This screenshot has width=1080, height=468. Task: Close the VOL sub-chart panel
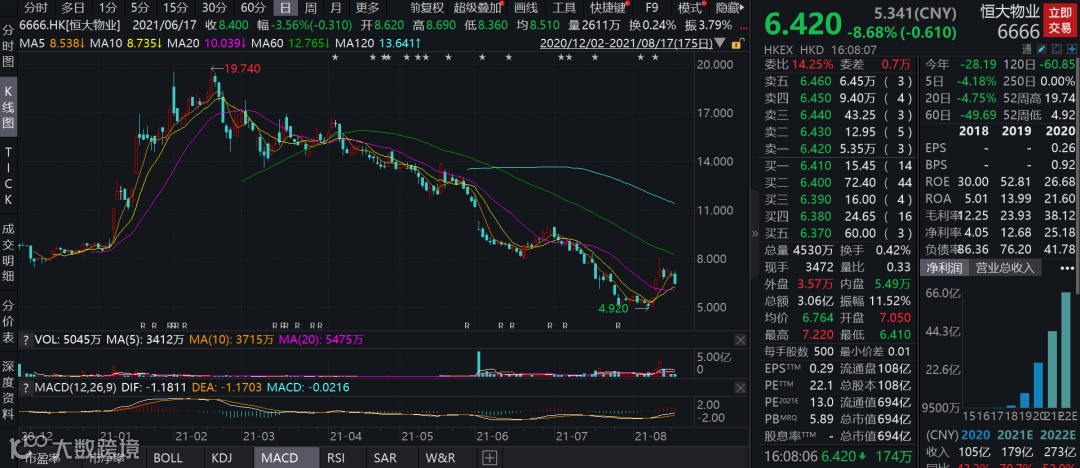740,340
